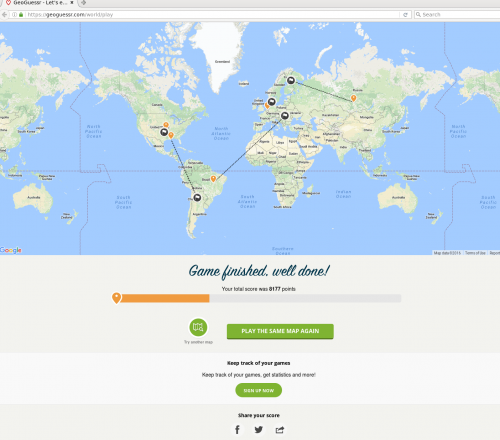Click the orange pin near United Kingdom

[x=266, y=106]
